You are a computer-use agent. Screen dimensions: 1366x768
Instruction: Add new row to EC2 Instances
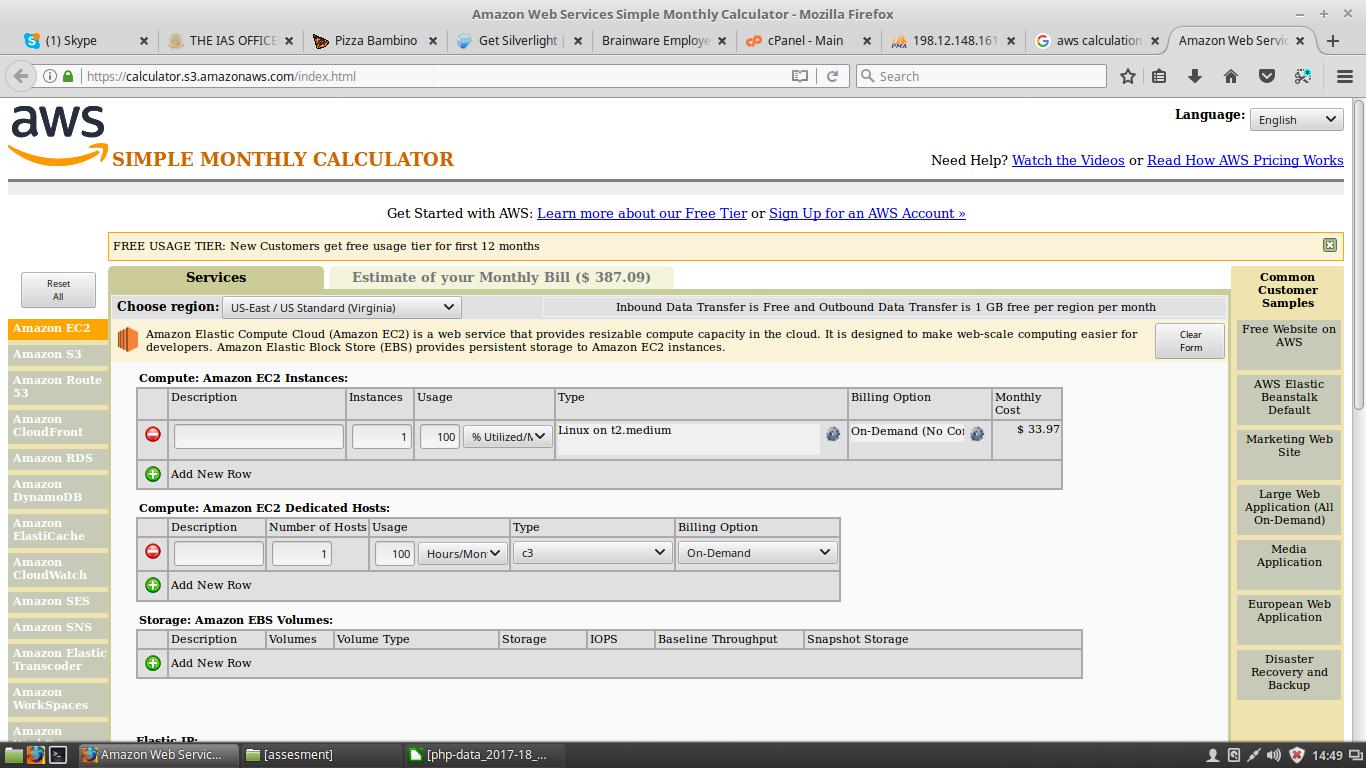(x=153, y=474)
